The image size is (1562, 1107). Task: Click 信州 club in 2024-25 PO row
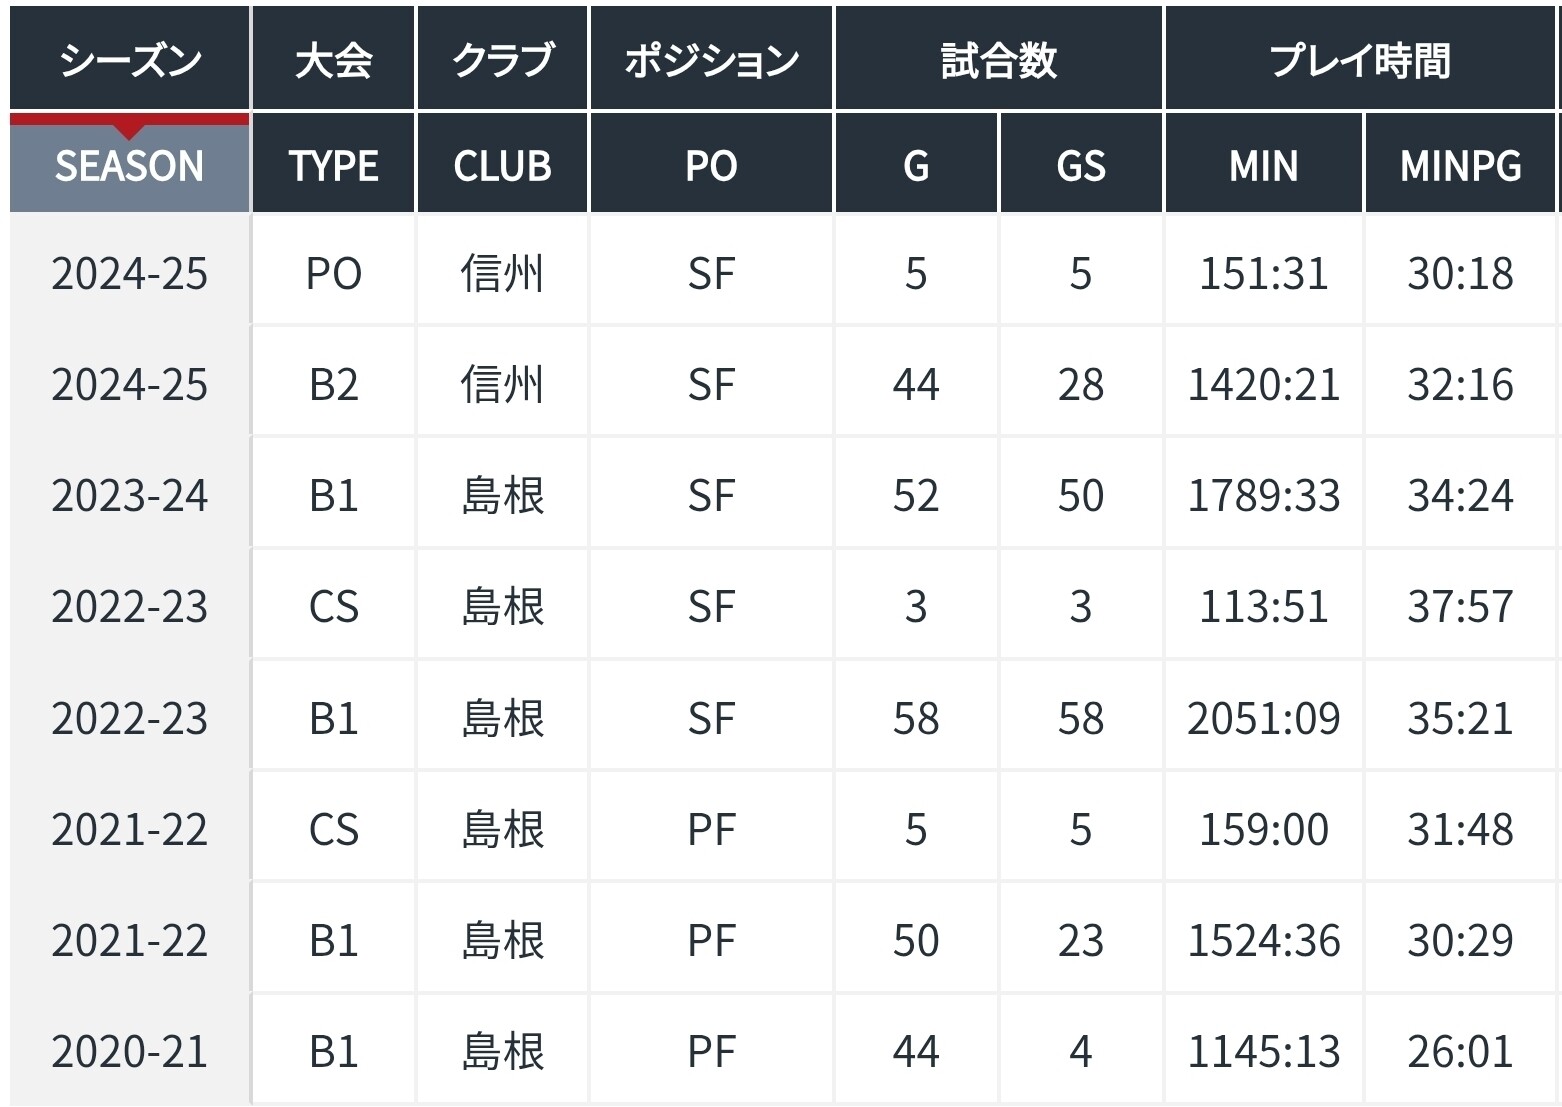[502, 274]
